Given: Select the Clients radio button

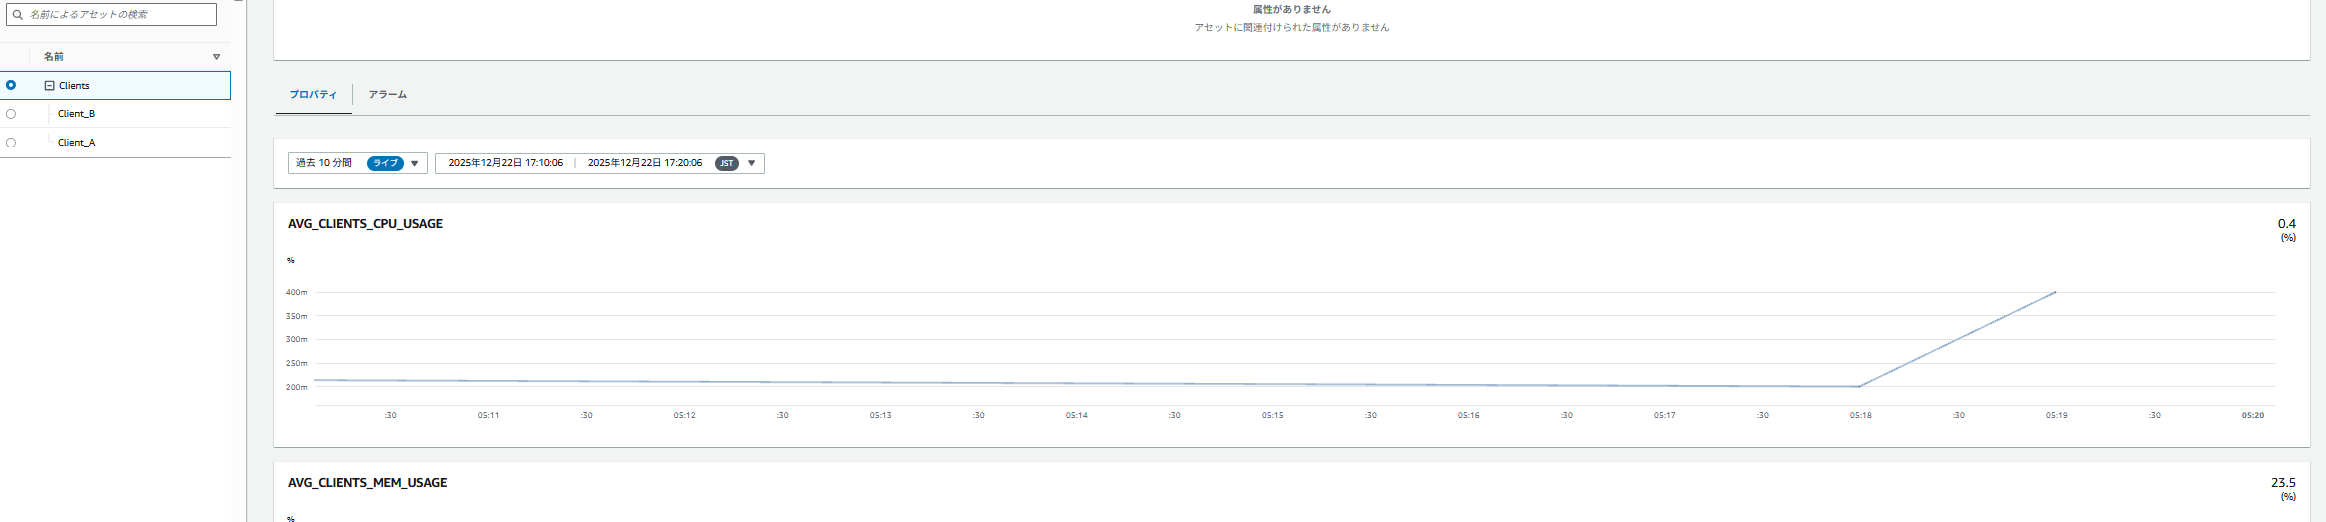Looking at the screenshot, I should pos(11,85).
